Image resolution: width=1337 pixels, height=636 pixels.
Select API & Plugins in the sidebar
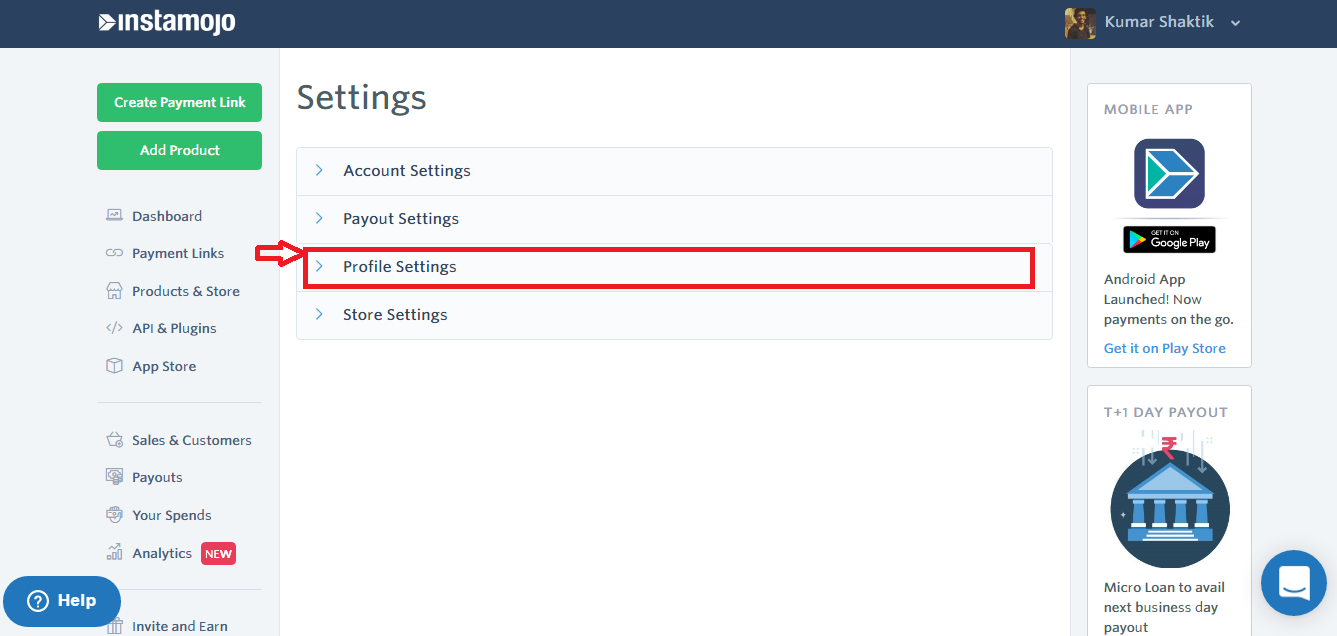click(174, 328)
